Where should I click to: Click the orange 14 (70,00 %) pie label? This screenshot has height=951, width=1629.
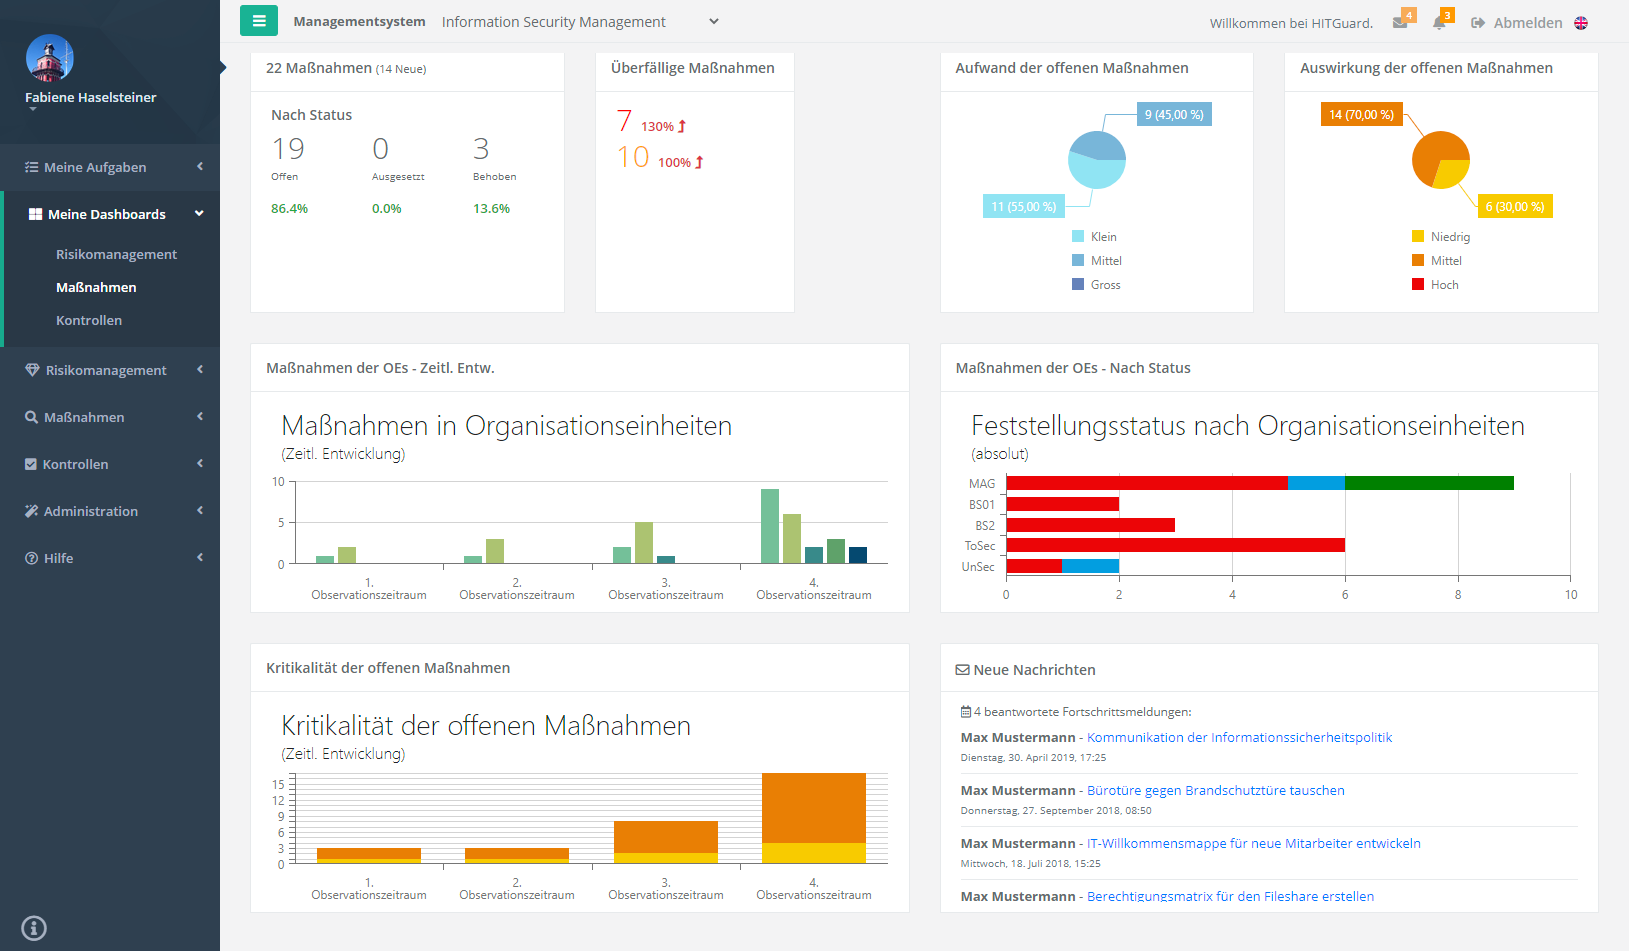coord(1361,115)
